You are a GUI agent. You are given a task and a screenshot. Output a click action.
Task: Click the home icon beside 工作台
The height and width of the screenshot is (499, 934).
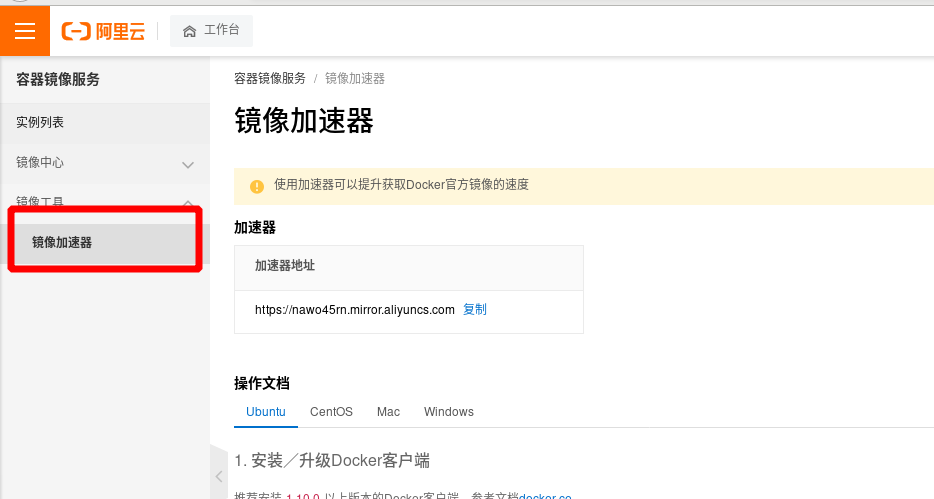[x=189, y=32]
